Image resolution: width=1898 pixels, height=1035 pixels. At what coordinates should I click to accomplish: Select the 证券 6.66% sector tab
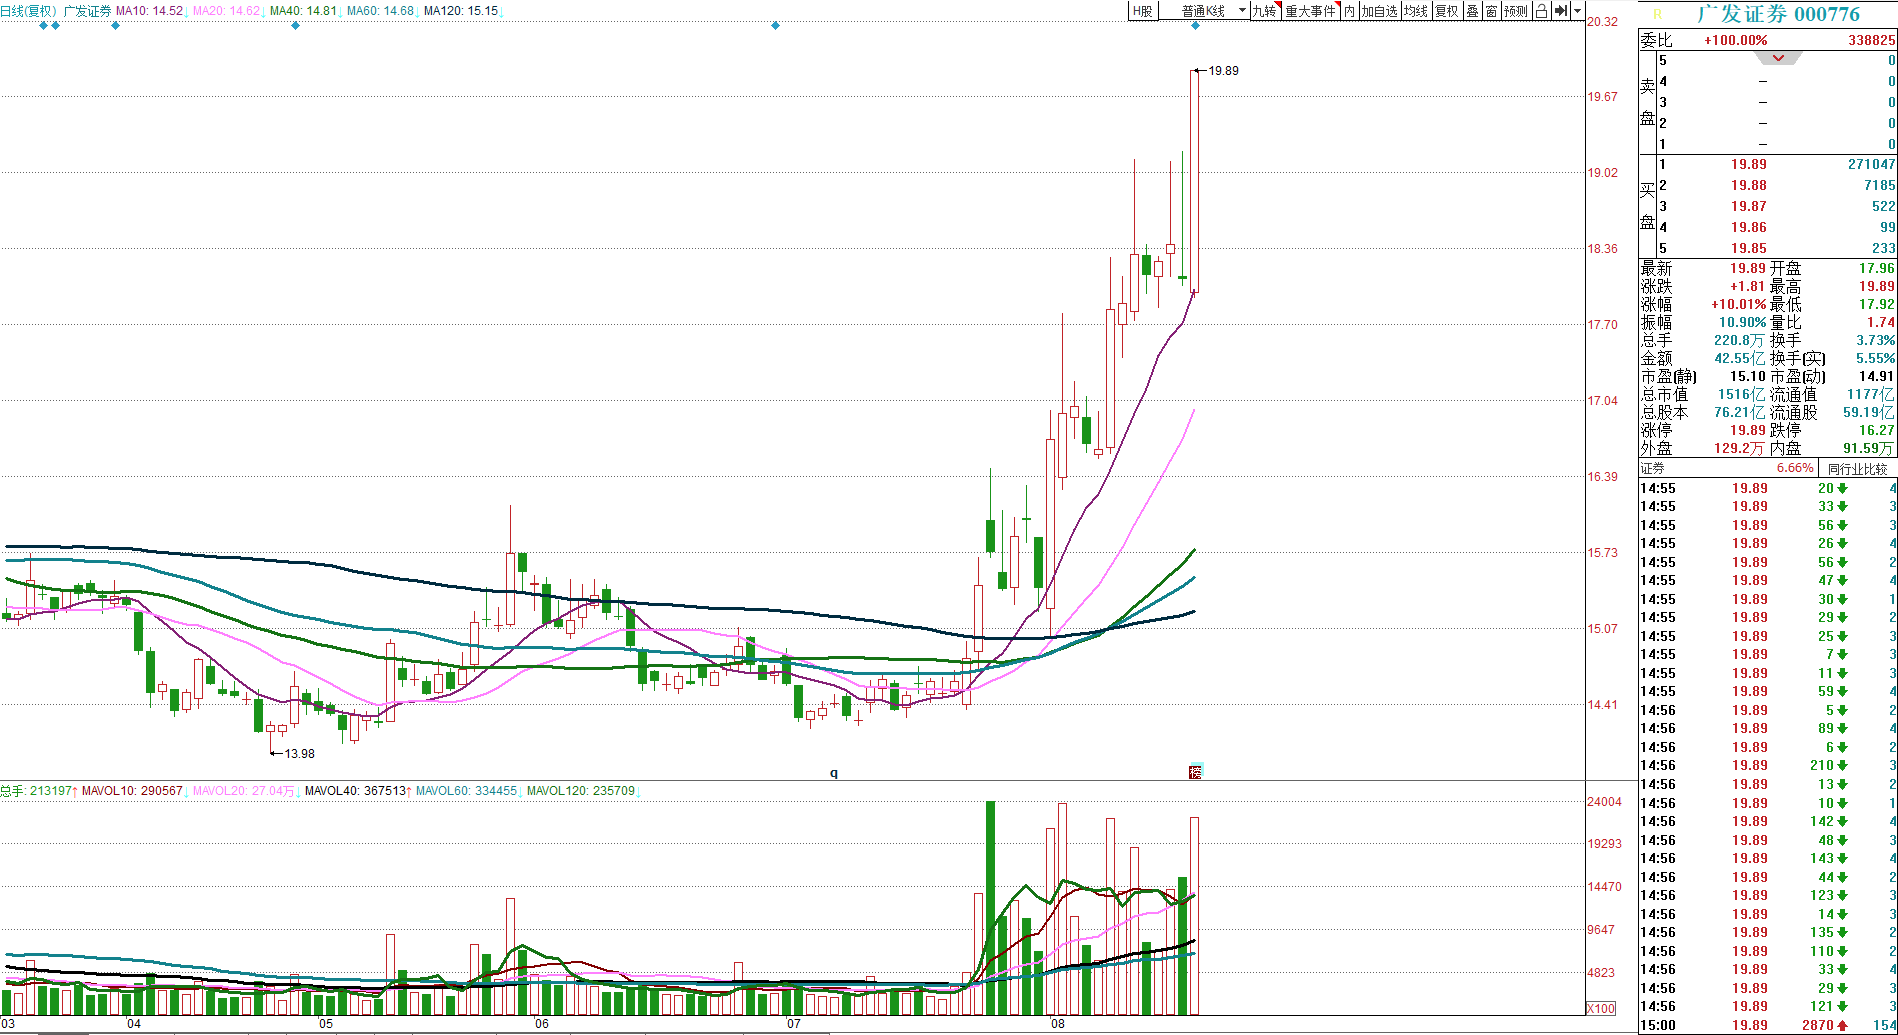coord(1727,468)
